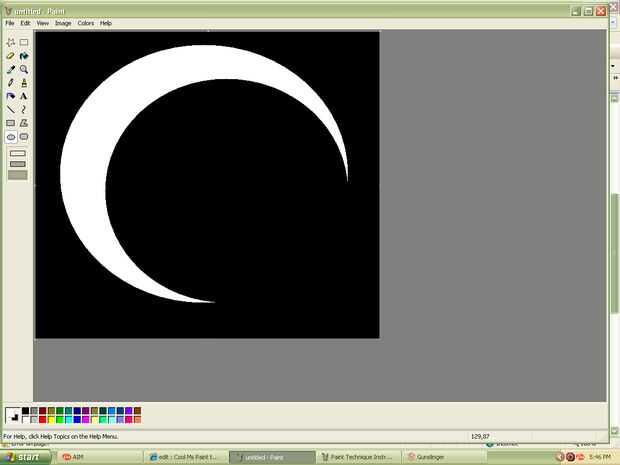Image resolution: width=620 pixels, height=465 pixels.
Task: Activate the Pick Color eyedropper tool
Action: [11, 70]
